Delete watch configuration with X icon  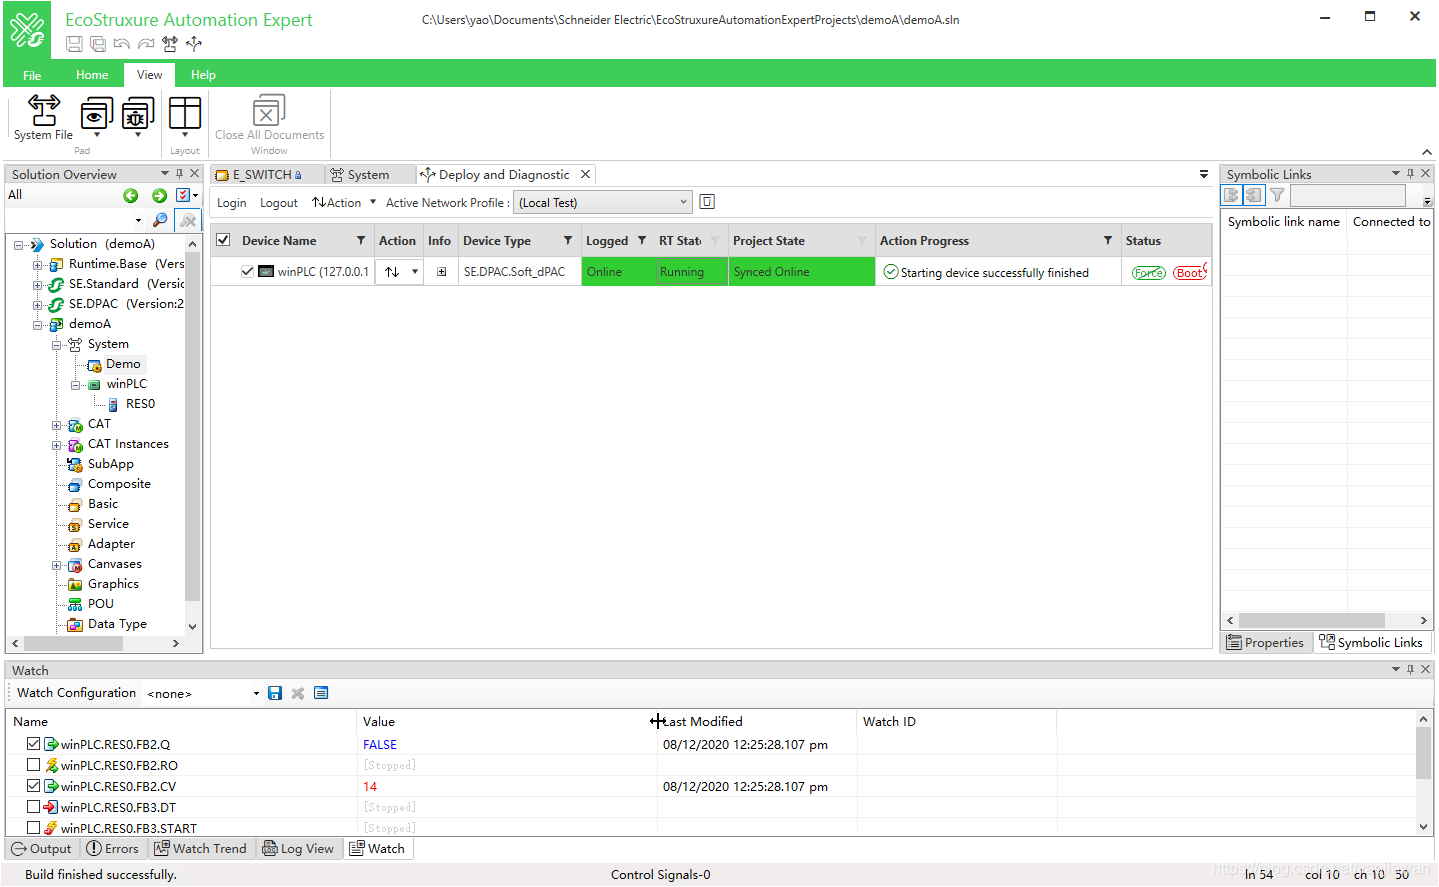click(x=298, y=693)
